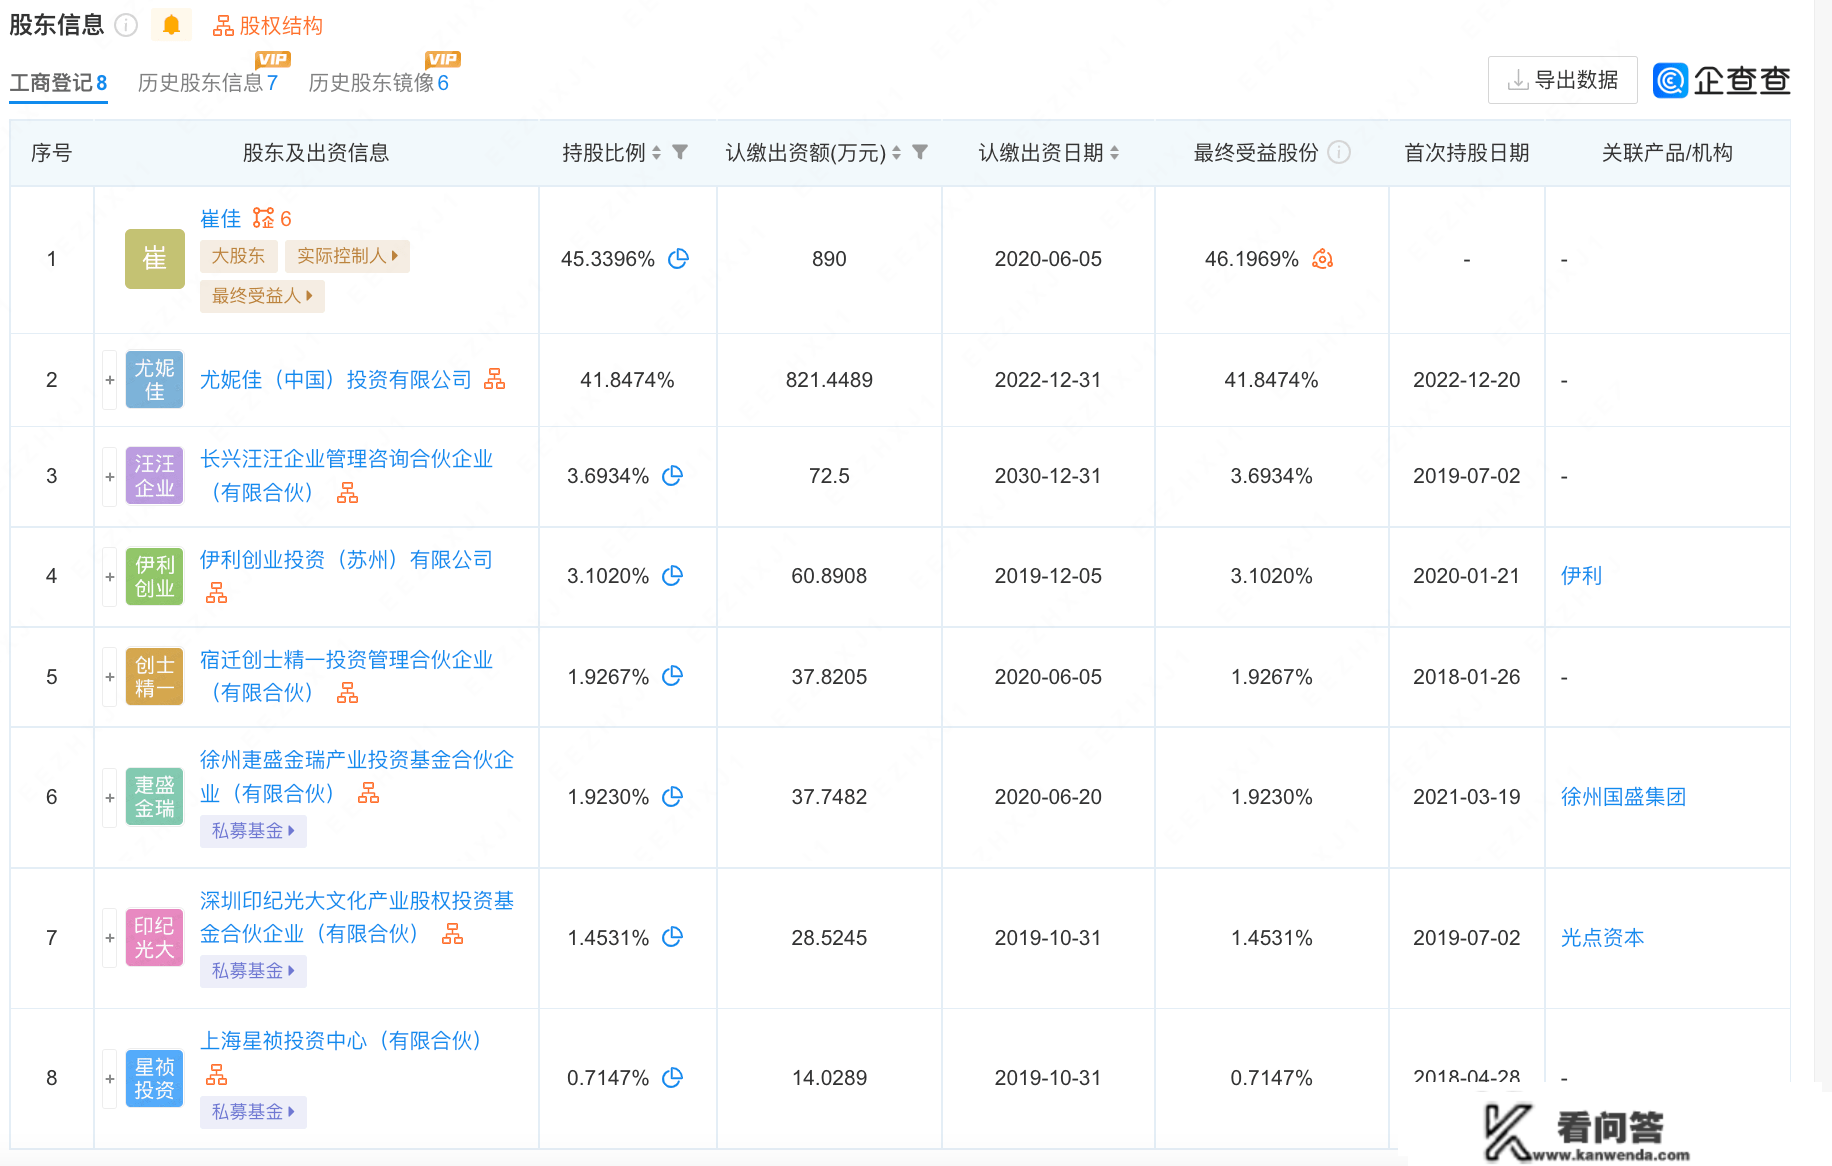Image resolution: width=1832 pixels, height=1166 pixels.
Task: Click equity structure icon under 上海星祯投资中心
Action: tap(216, 1075)
